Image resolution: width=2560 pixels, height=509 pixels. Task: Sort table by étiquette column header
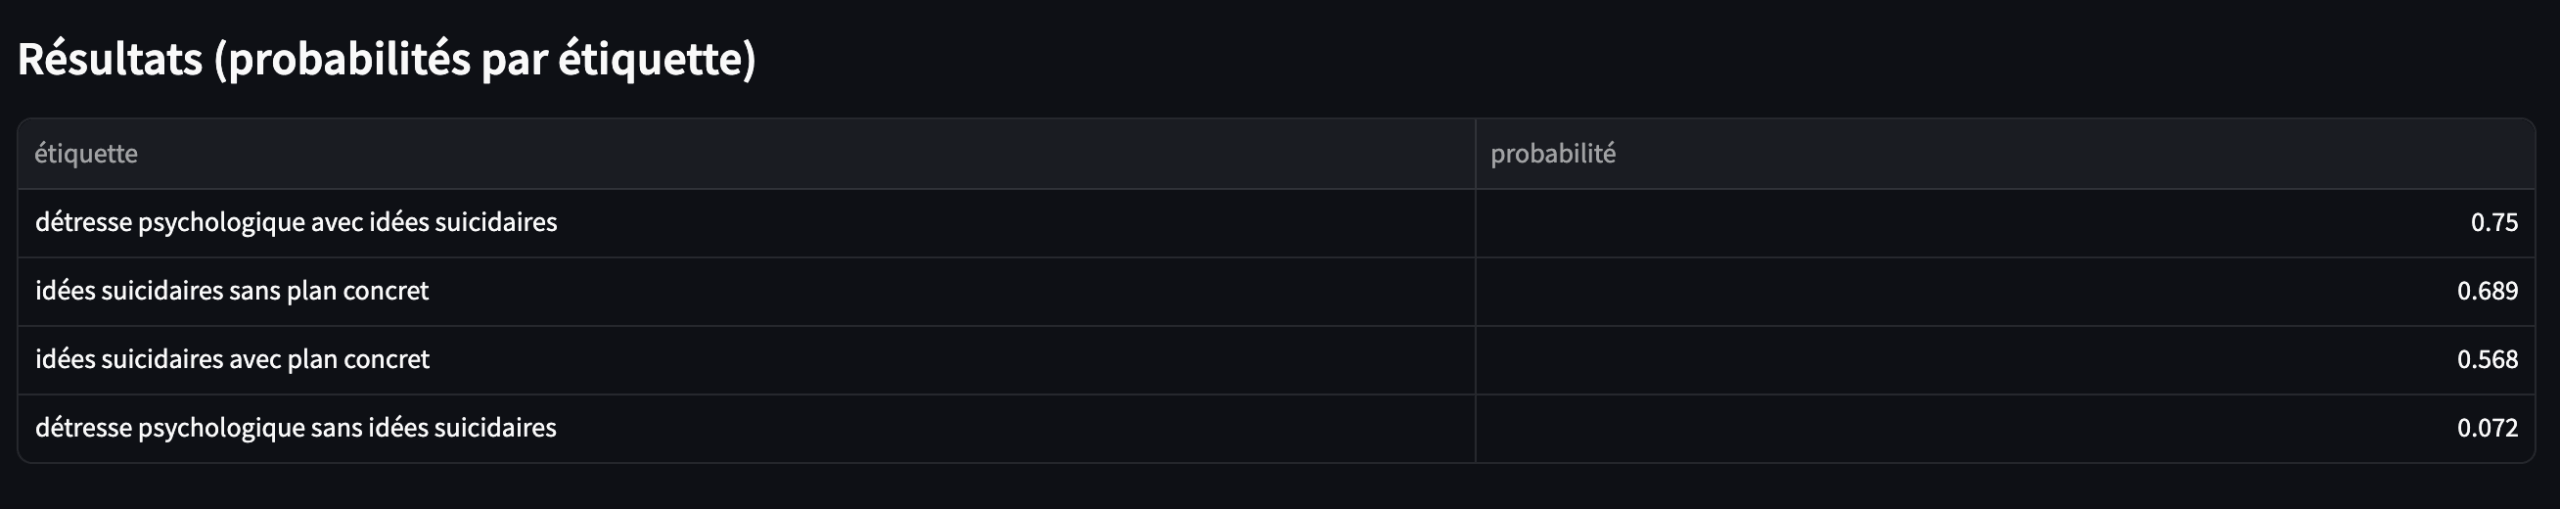pyautogui.click(x=86, y=154)
